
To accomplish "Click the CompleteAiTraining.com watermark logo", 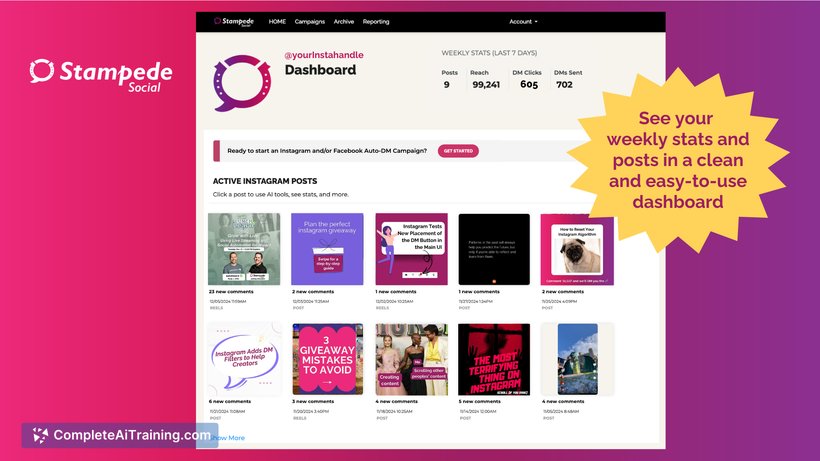I will [120, 435].
